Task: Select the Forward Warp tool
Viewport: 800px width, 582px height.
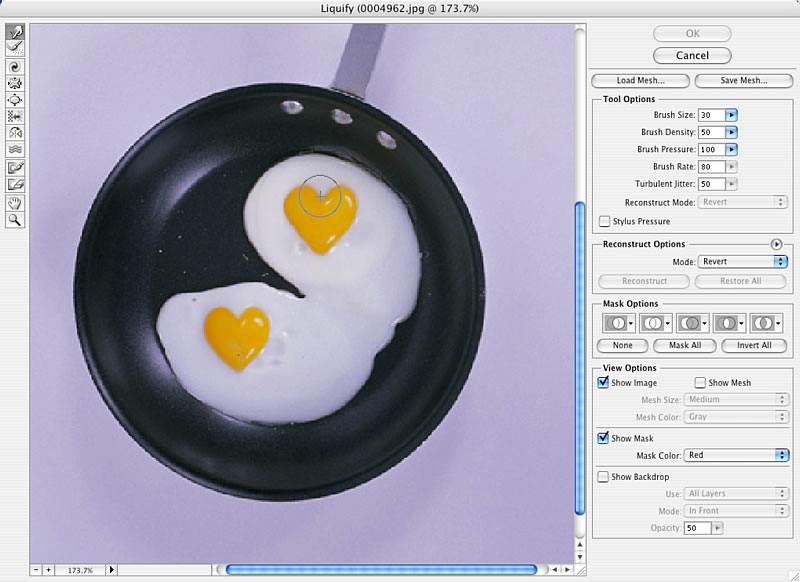Action: (x=15, y=32)
